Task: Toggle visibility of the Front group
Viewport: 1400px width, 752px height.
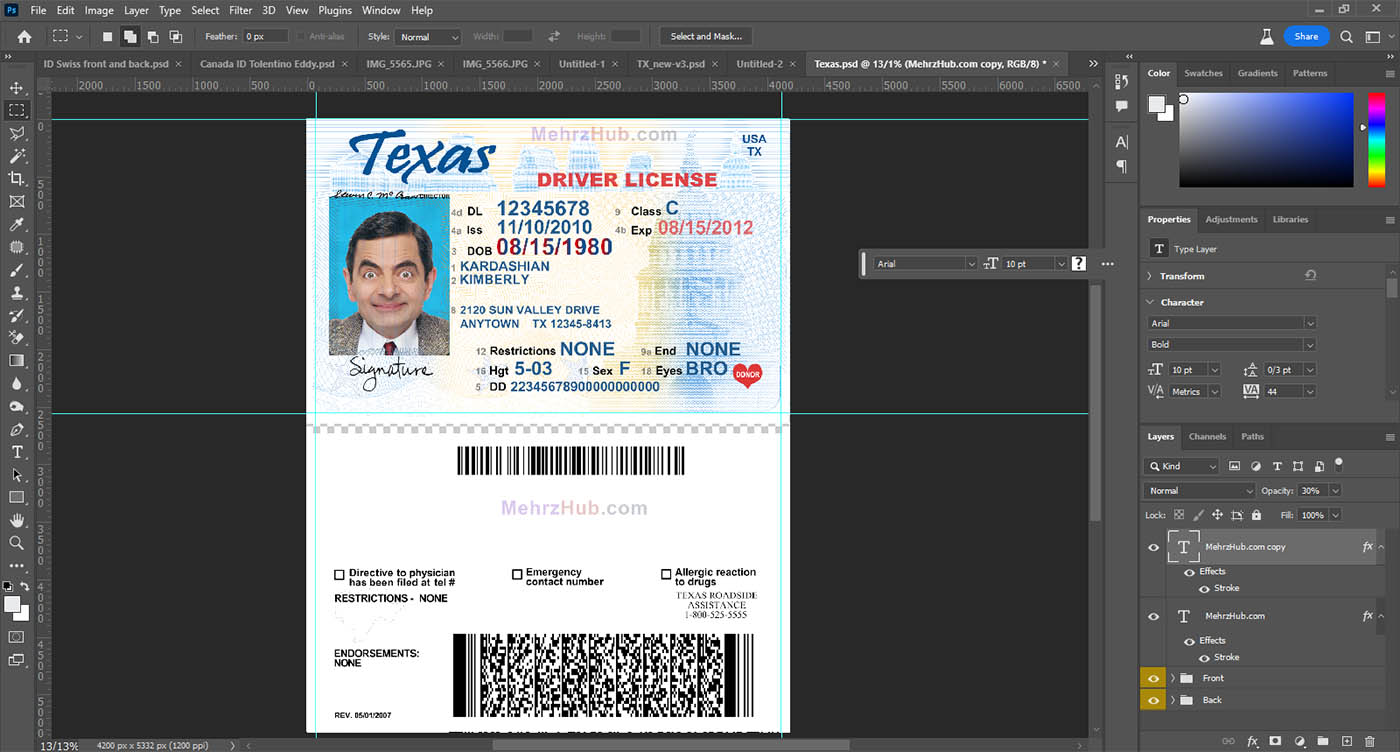Action: pos(1153,678)
